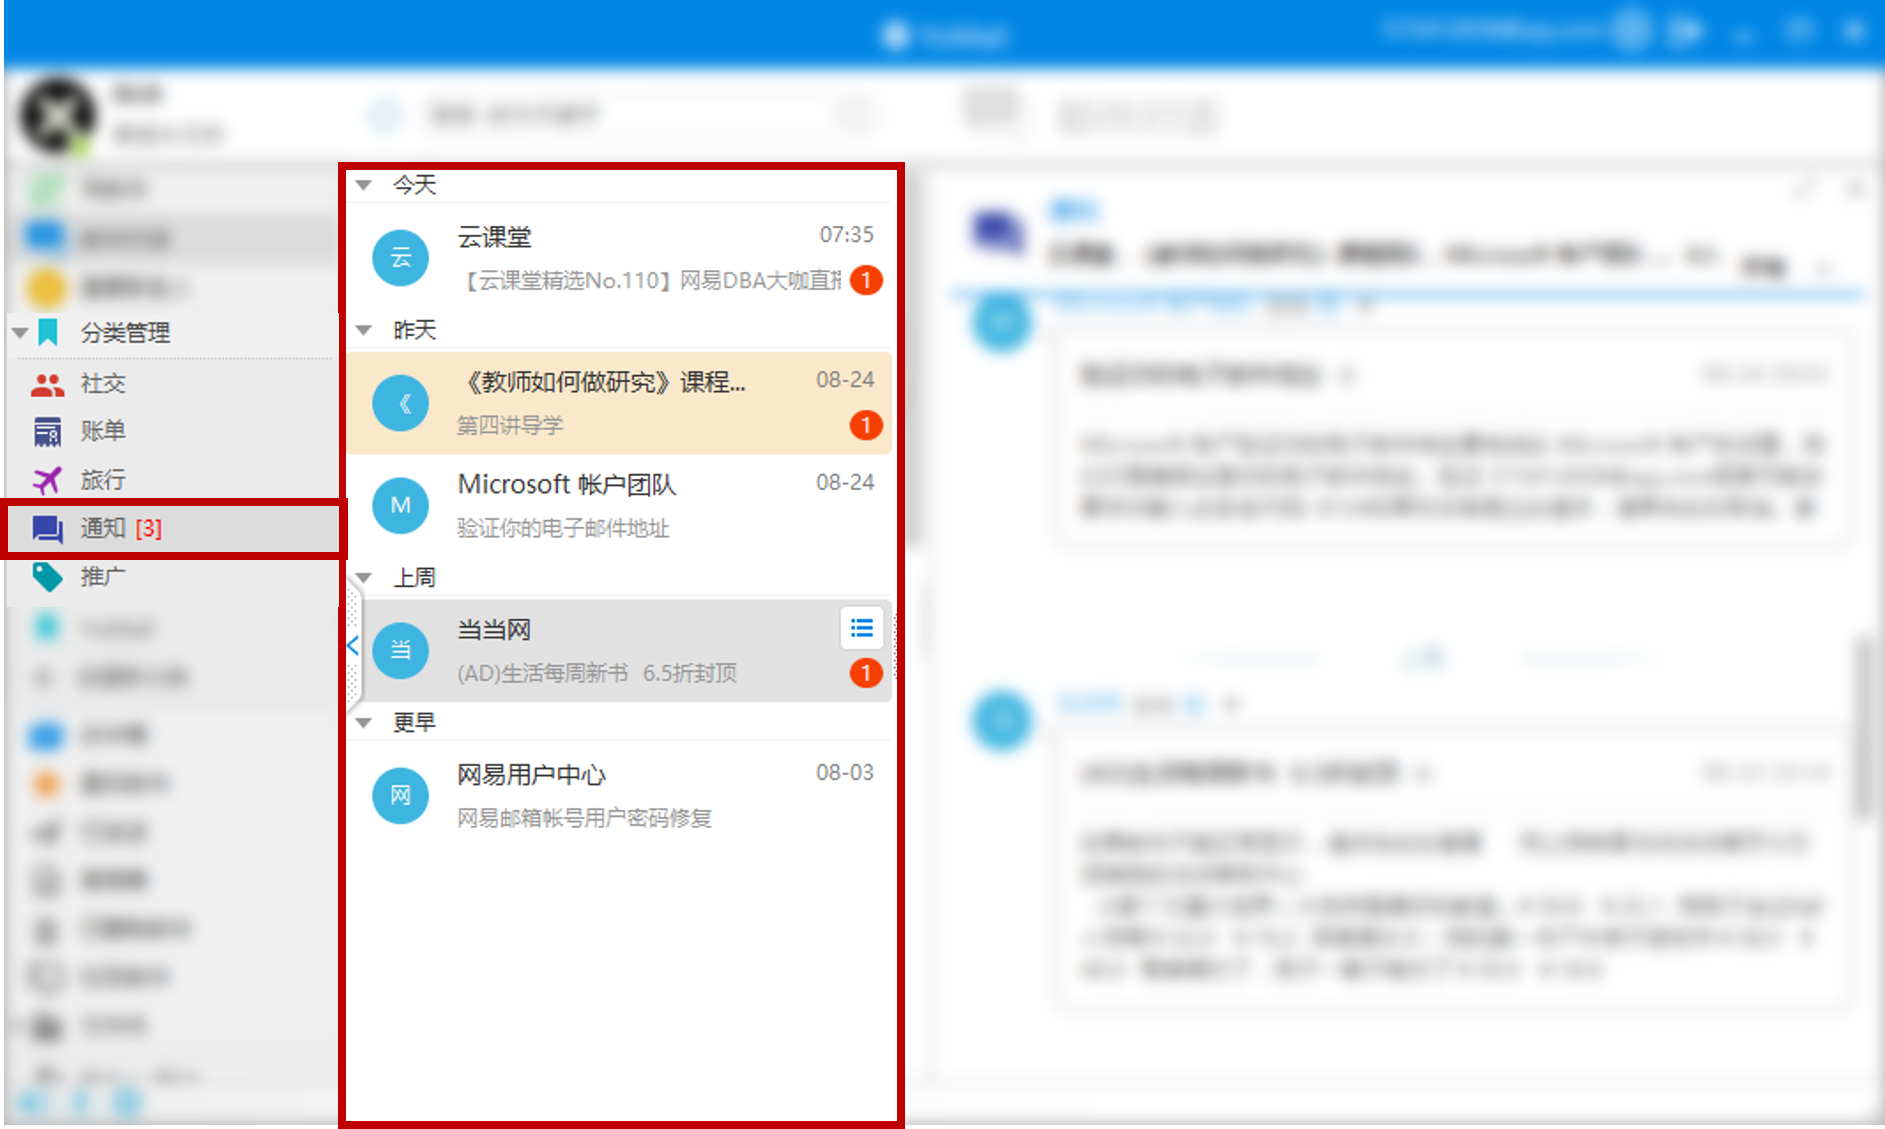
Task: Click unread badge on 第四讲导学 email
Action: coord(866,425)
